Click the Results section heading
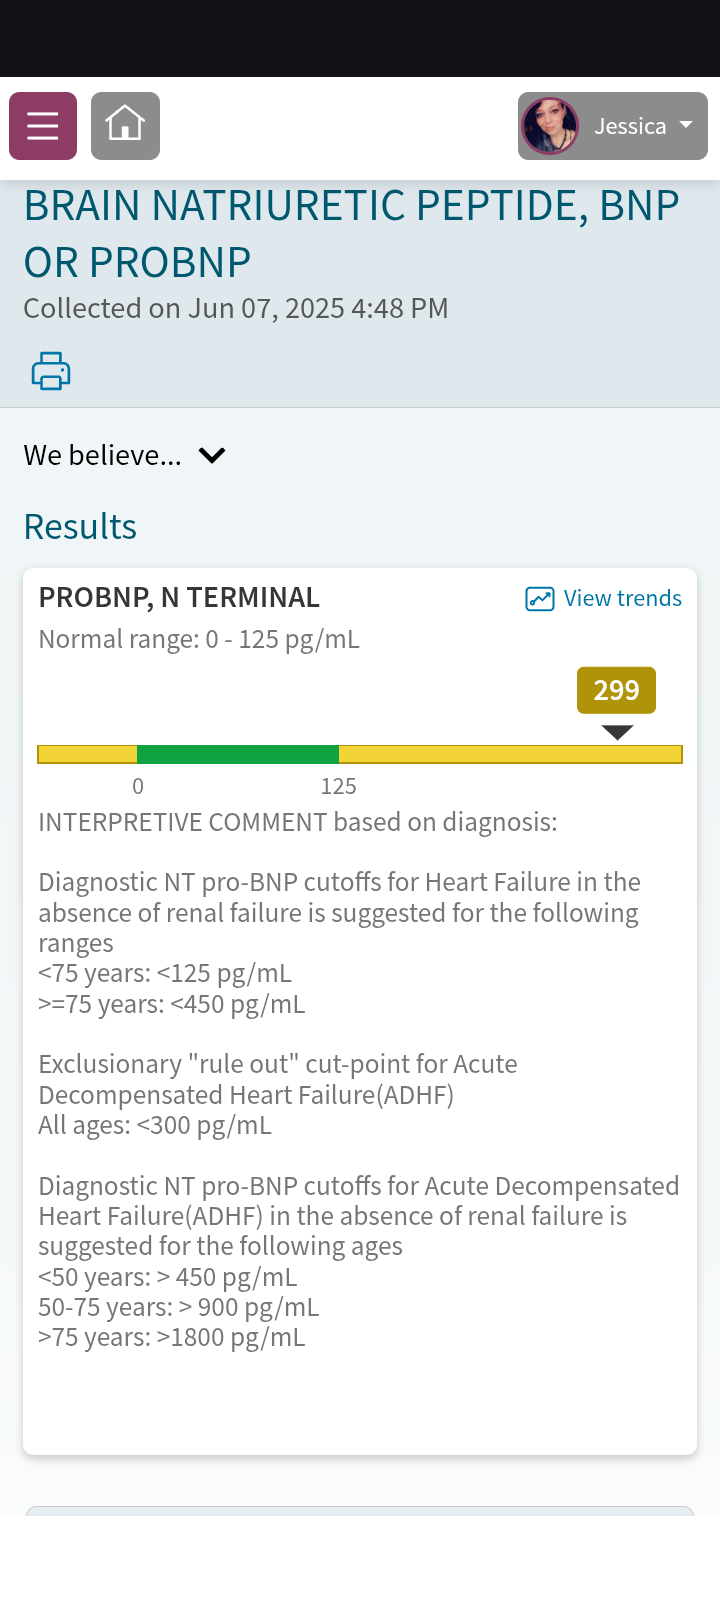720x1600 pixels. (x=80, y=527)
